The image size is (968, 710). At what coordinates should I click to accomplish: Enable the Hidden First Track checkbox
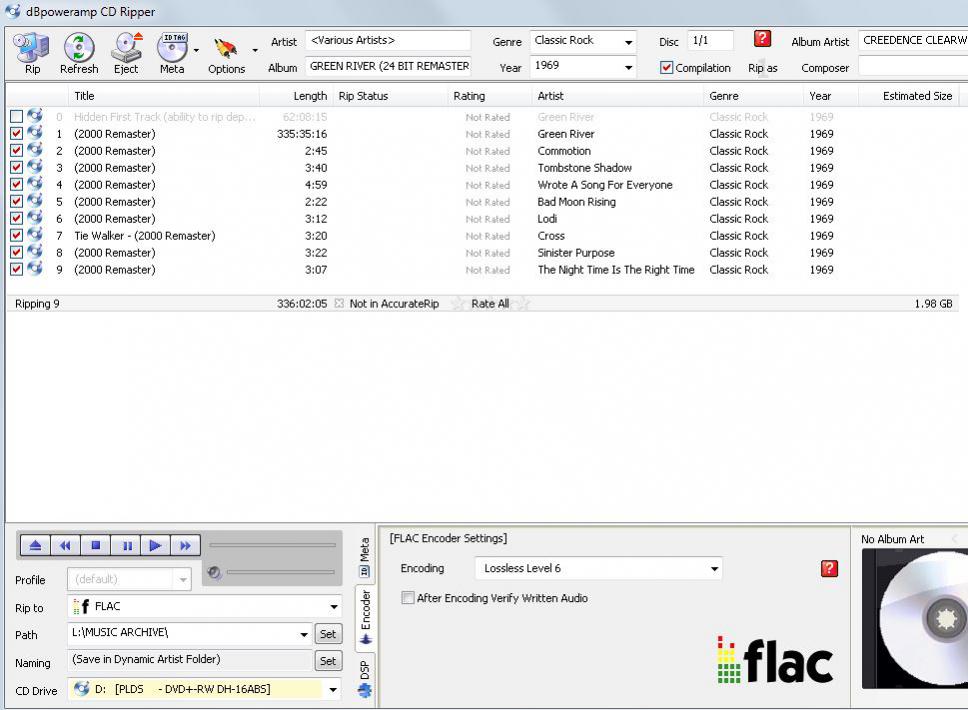click(16, 117)
